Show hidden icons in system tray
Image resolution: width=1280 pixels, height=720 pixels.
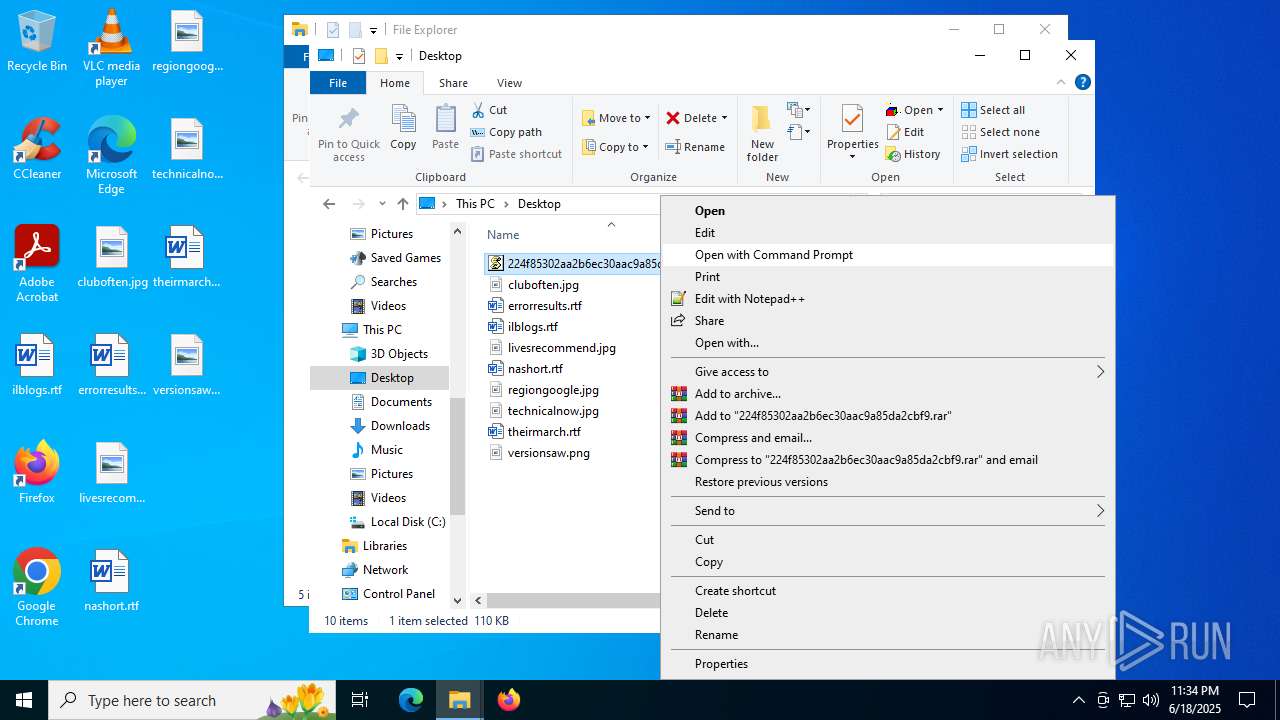point(1078,700)
